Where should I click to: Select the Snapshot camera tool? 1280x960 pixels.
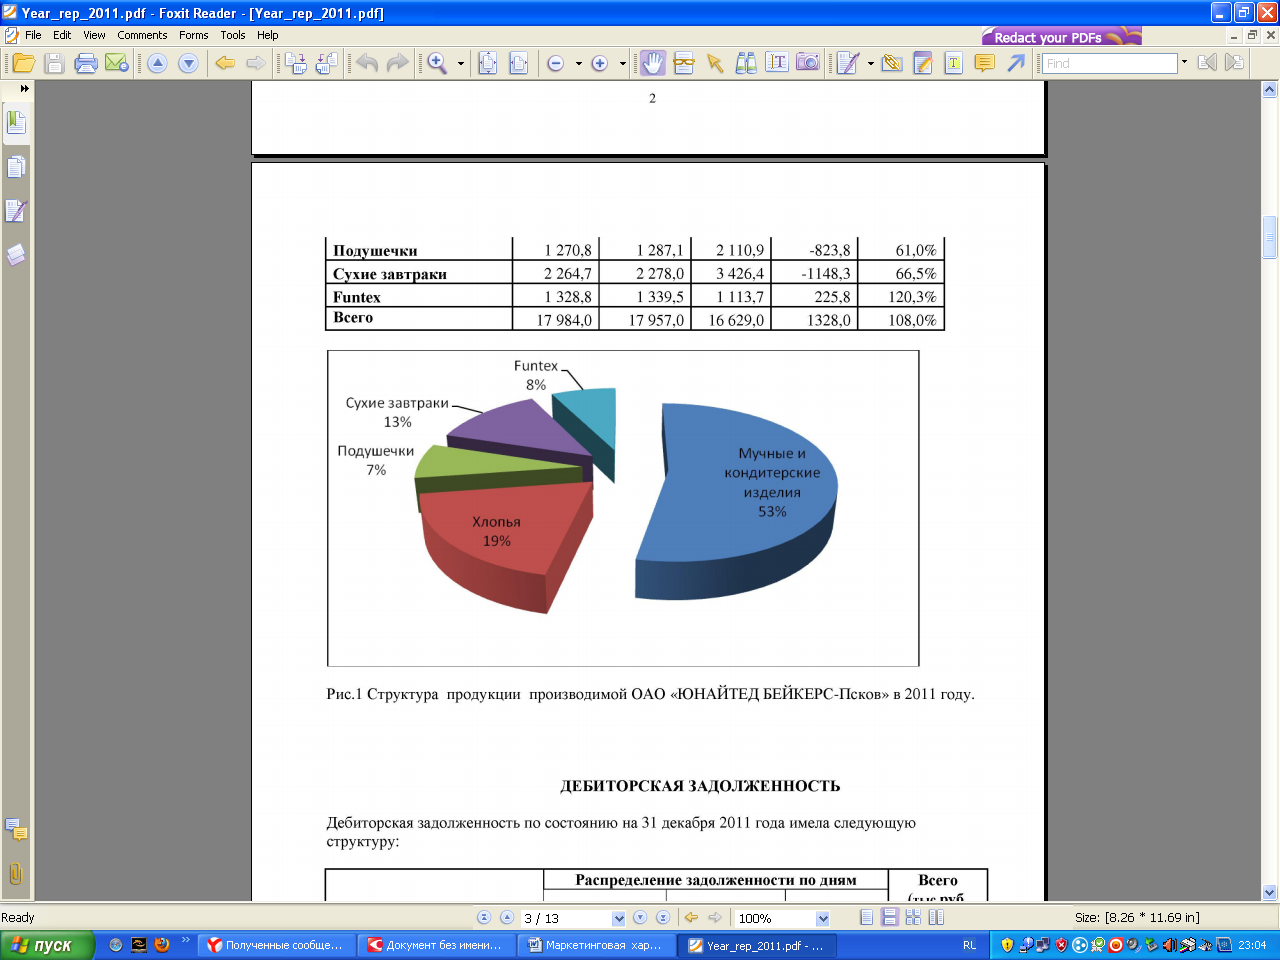click(x=808, y=63)
